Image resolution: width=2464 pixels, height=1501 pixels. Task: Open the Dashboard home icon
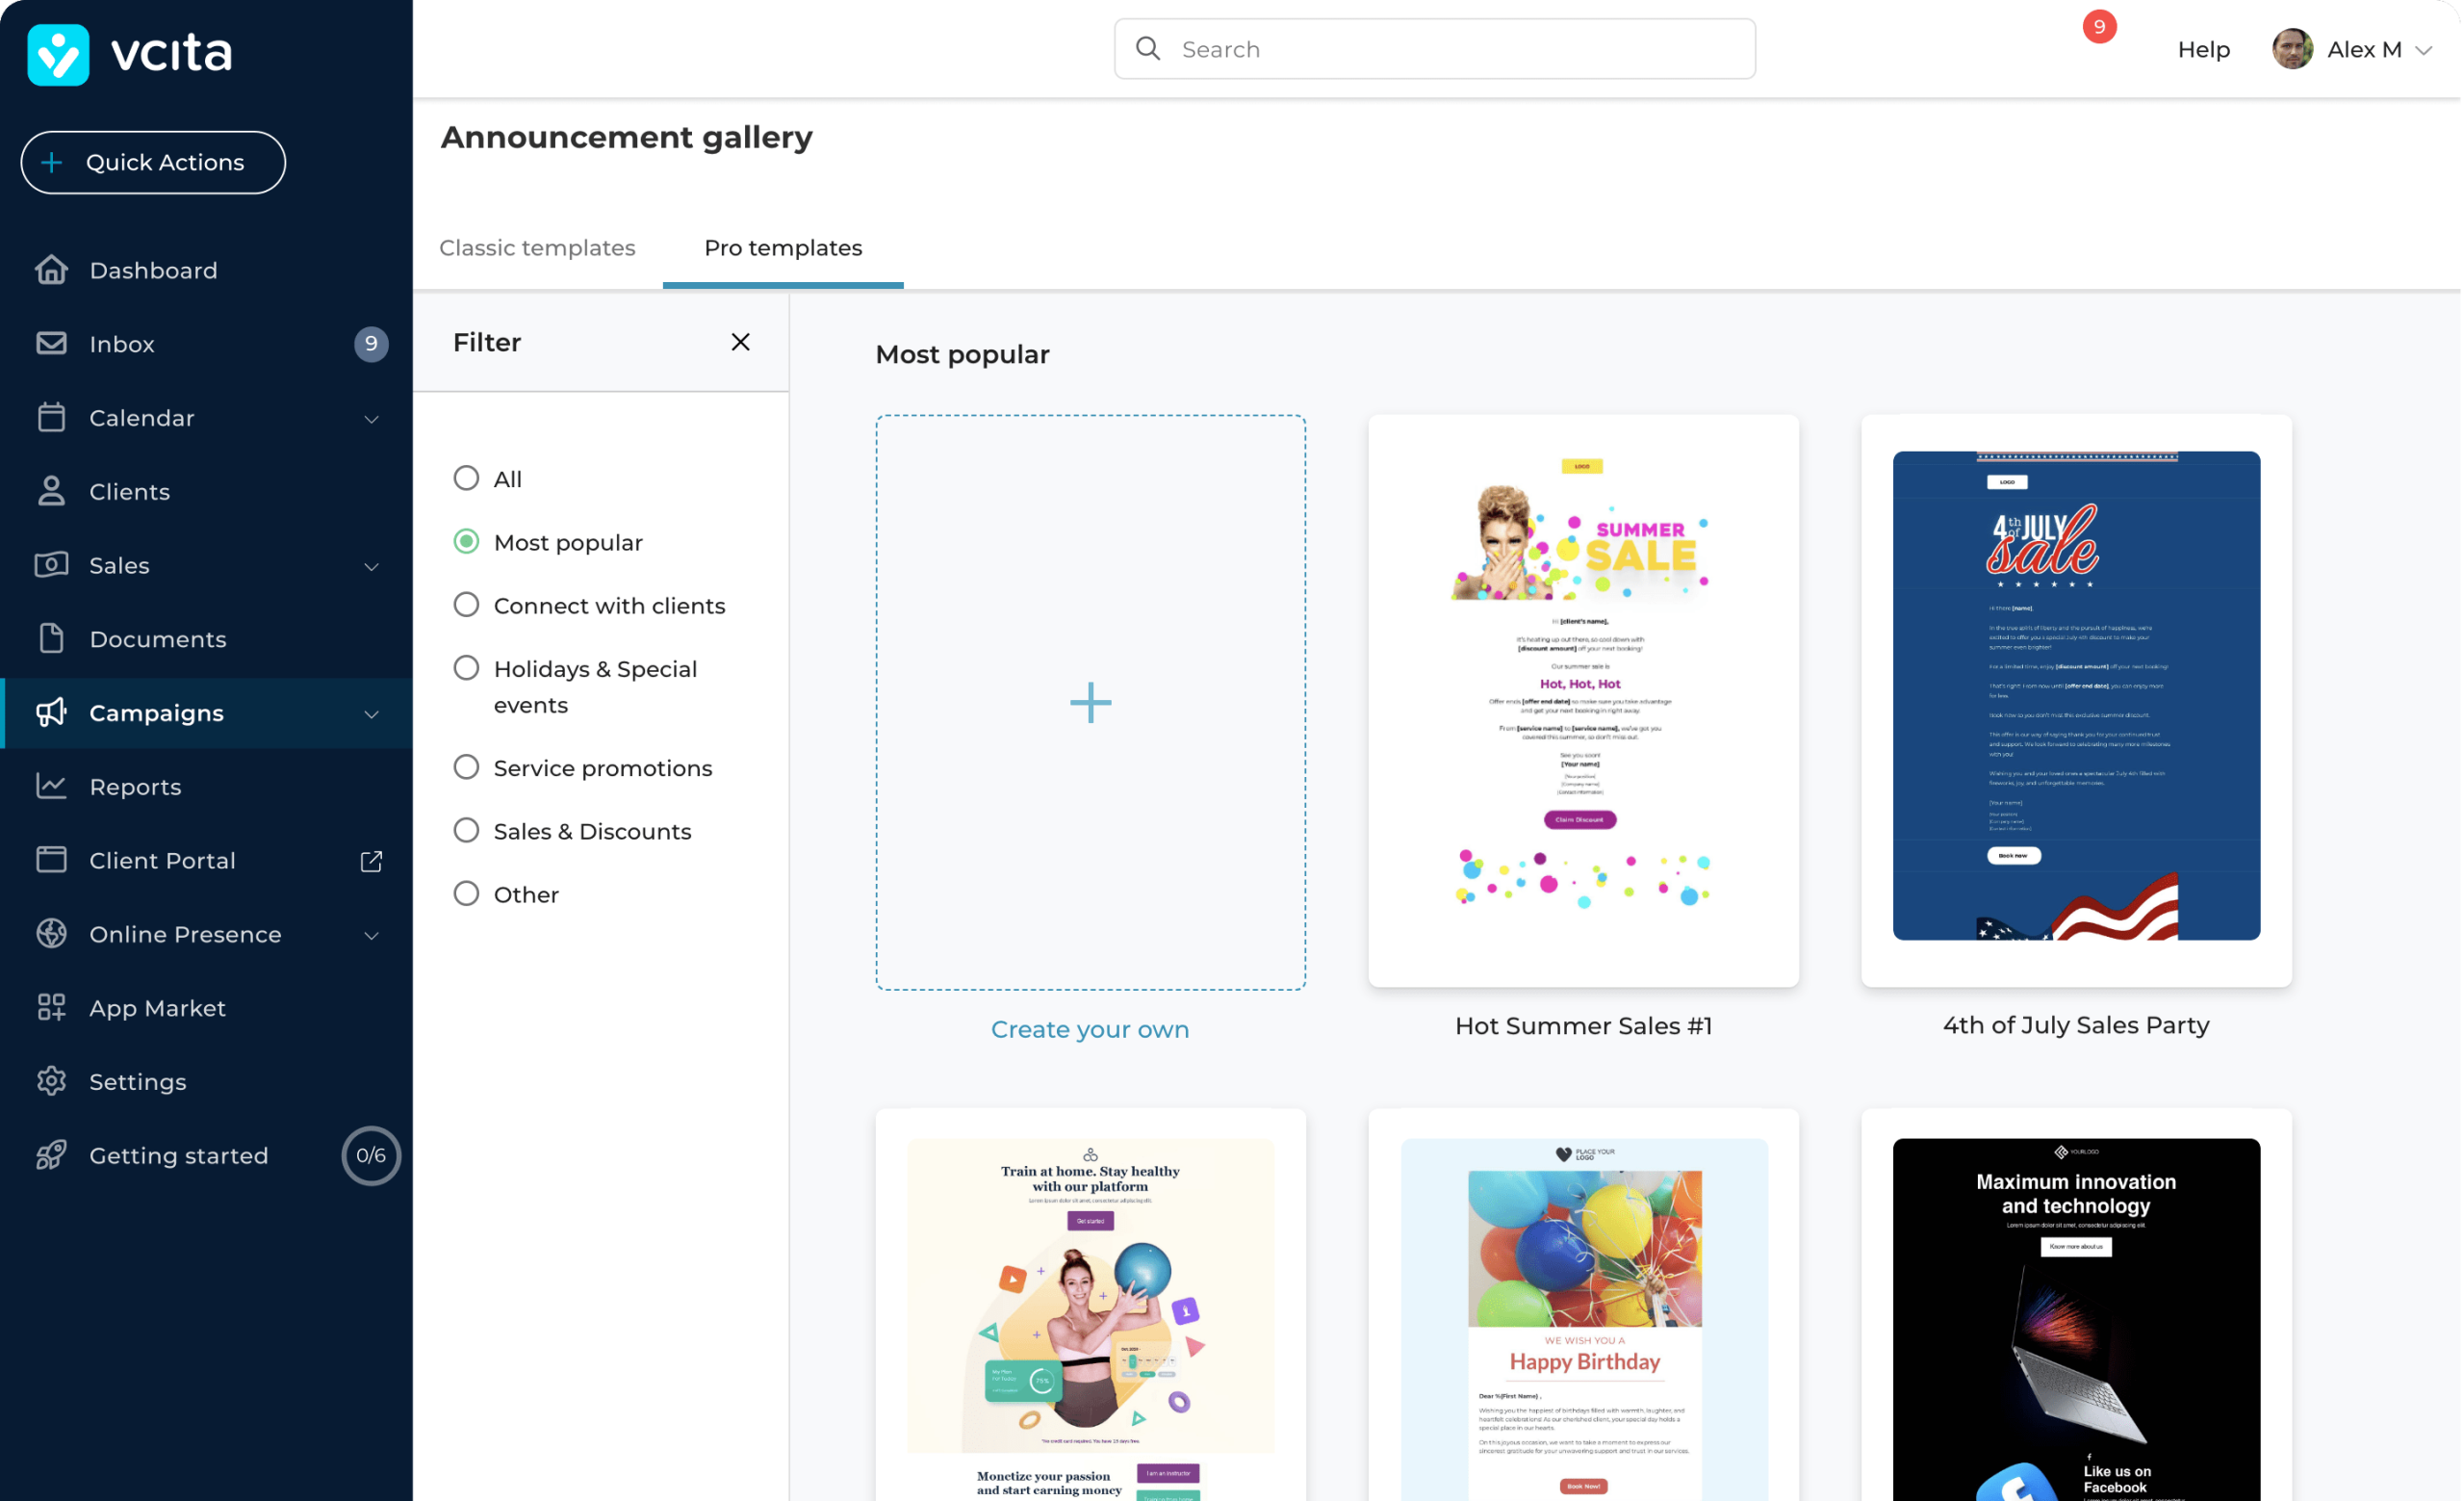(x=51, y=270)
